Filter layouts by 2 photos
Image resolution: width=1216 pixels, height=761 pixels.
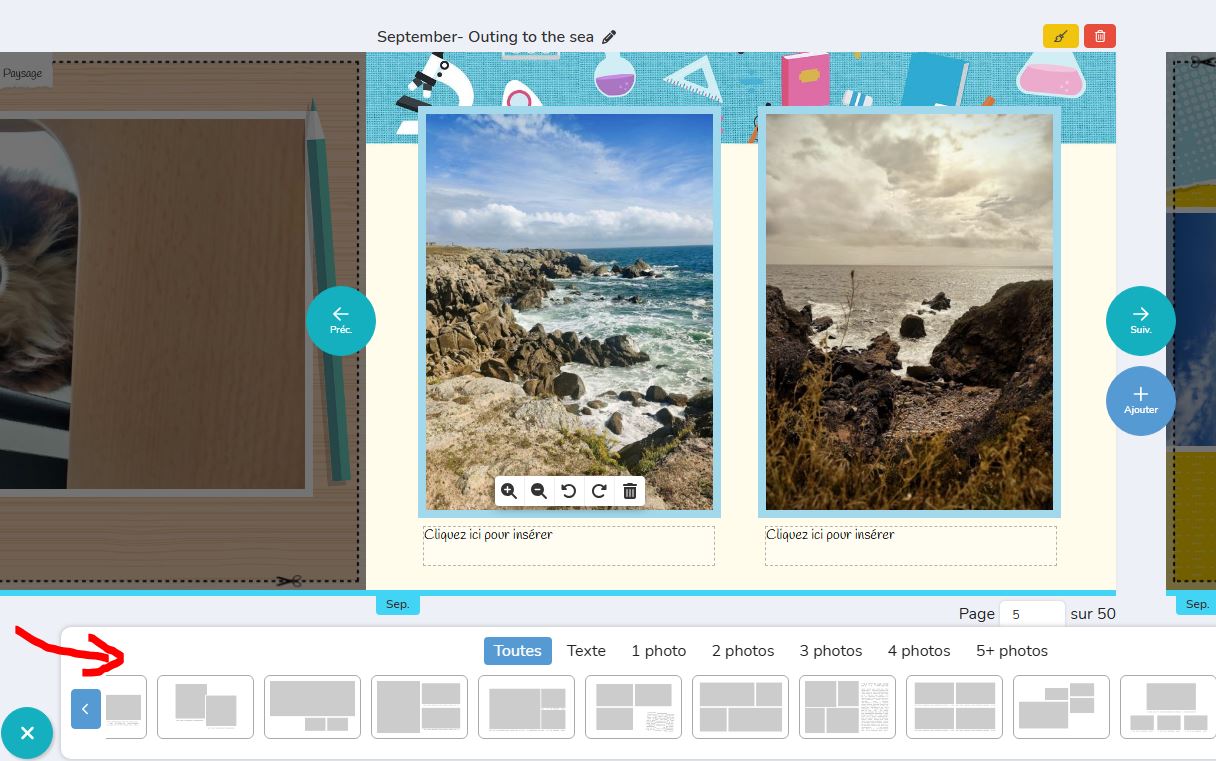click(742, 651)
